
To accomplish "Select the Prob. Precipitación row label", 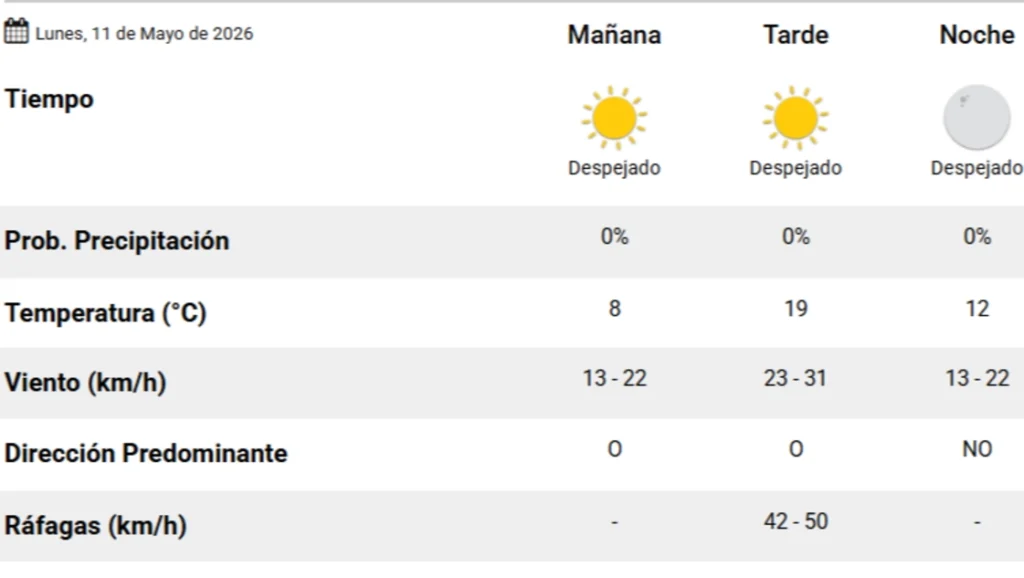I will tap(117, 240).
